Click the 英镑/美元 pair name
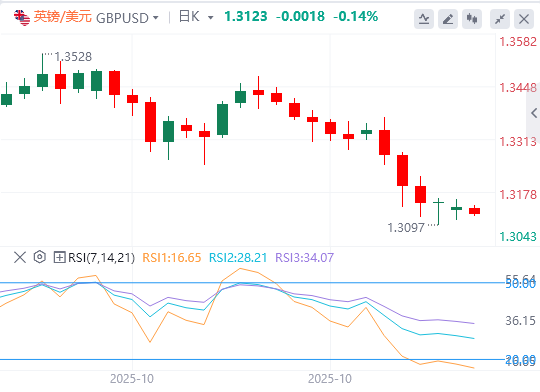 click(x=63, y=17)
